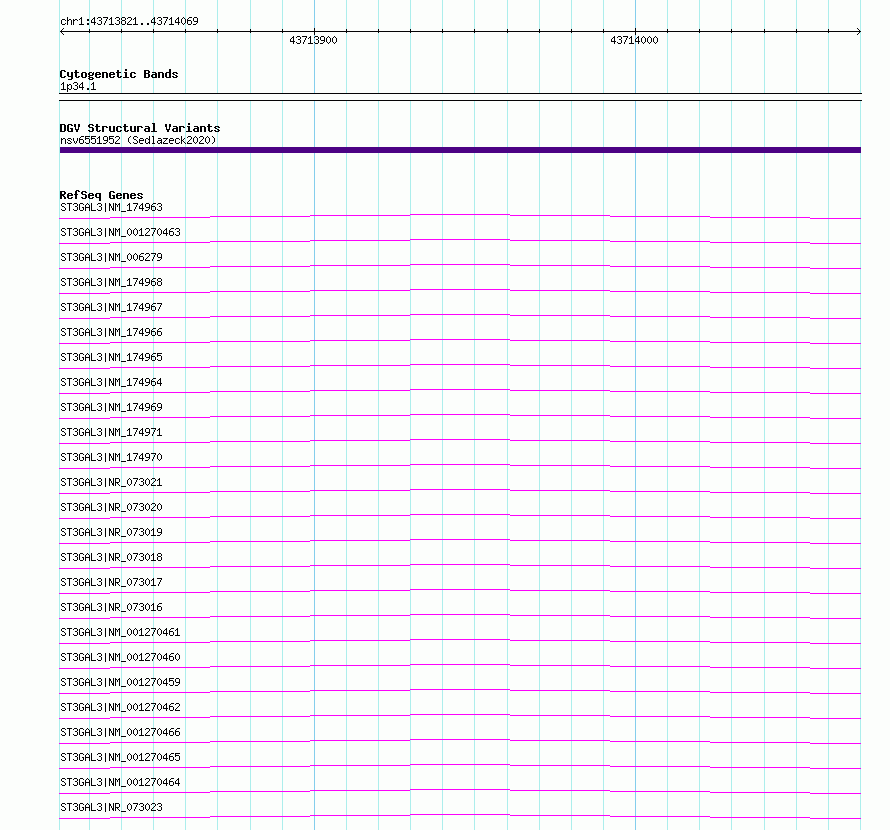Viewport: 890px width, 830px height.
Task: Click the chr1:43713821..43714069 coordinate label
Action: tap(129, 21)
